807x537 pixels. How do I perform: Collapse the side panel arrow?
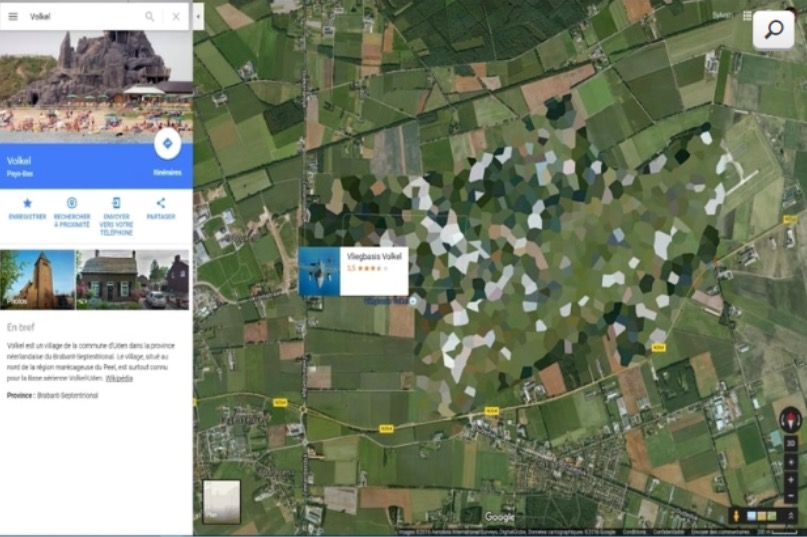coord(198,16)
